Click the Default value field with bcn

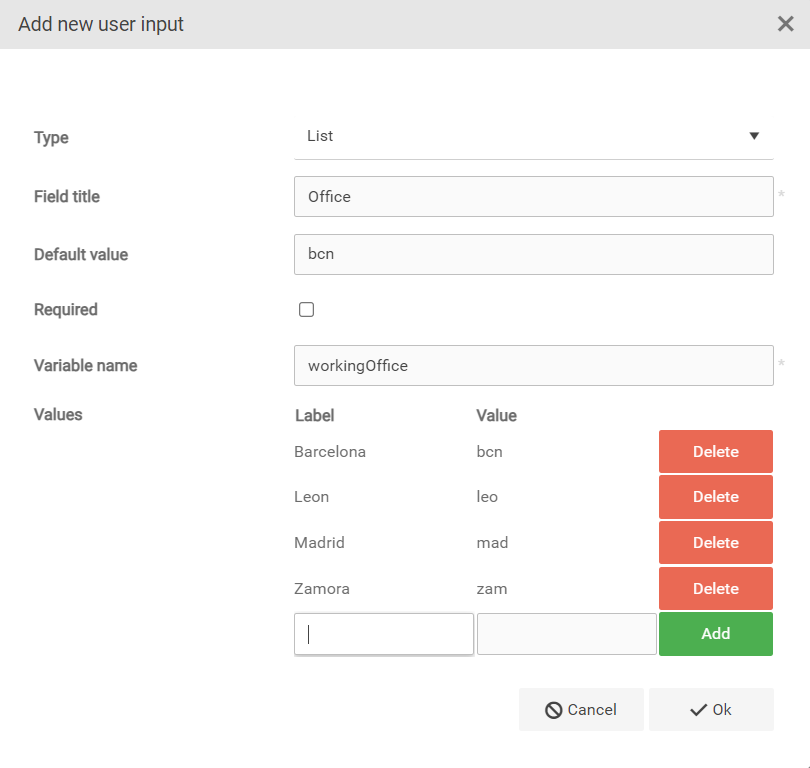coord(533,254)
